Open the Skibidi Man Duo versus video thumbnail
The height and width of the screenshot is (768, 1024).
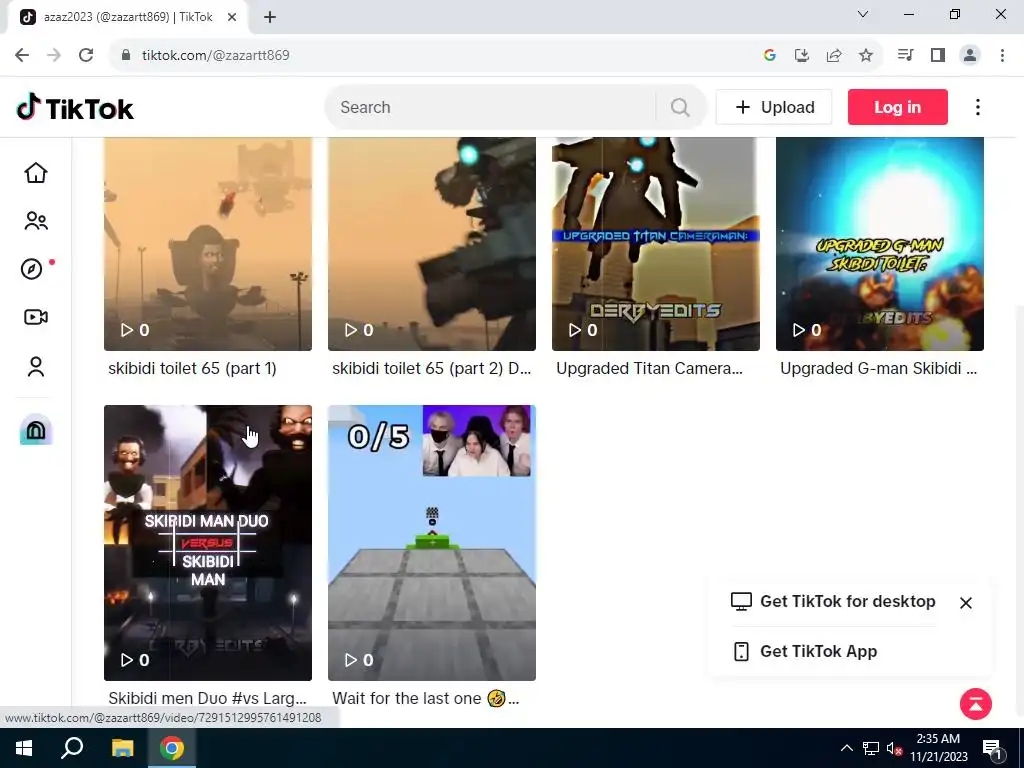coord(208,543)
